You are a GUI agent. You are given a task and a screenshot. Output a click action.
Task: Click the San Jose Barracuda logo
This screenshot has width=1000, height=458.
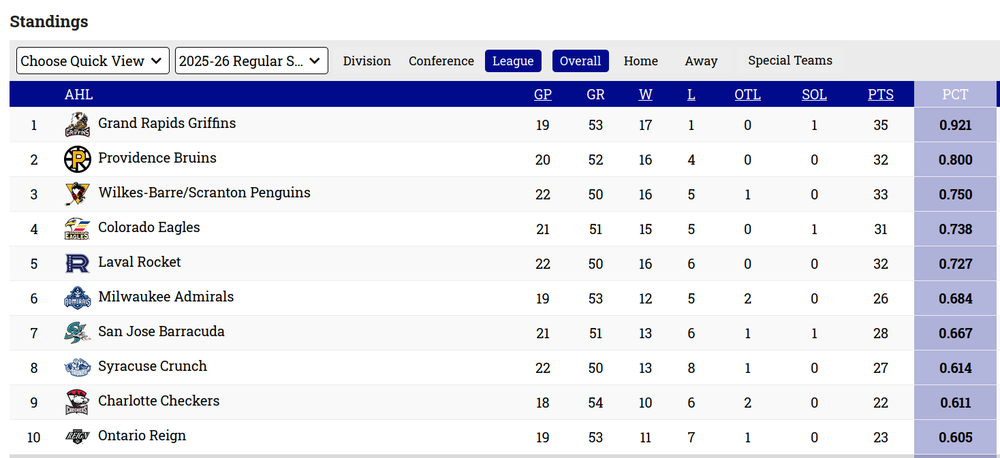(x=77, y=332)
